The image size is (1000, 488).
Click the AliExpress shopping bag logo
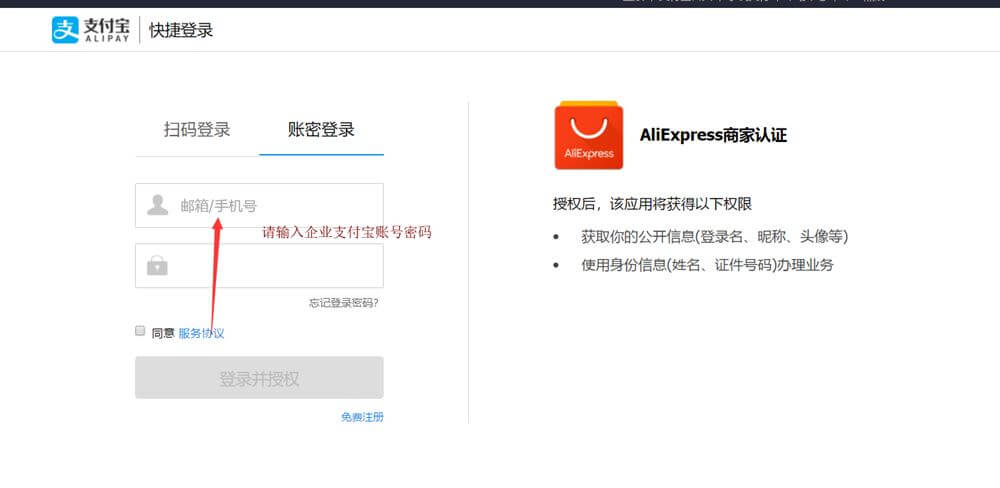[589, 135]
